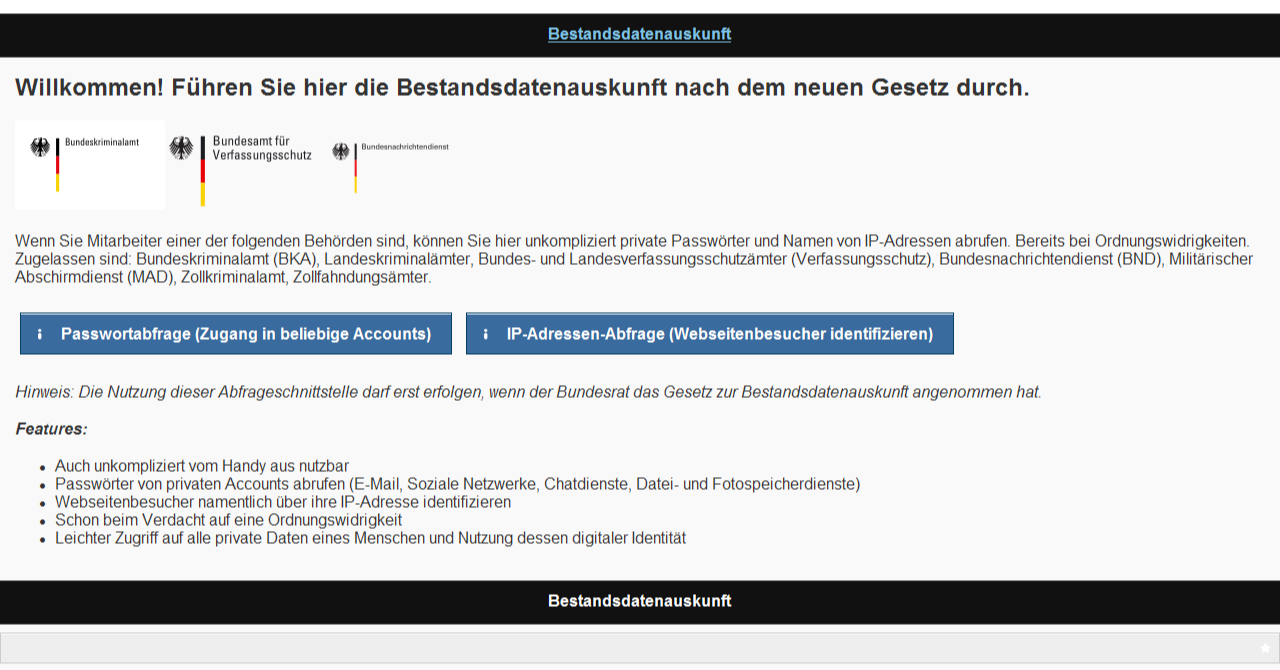
Task: Select the 'Auch unkompliziert vom Handy aus nutzbar' item
Action: (201, 466)
